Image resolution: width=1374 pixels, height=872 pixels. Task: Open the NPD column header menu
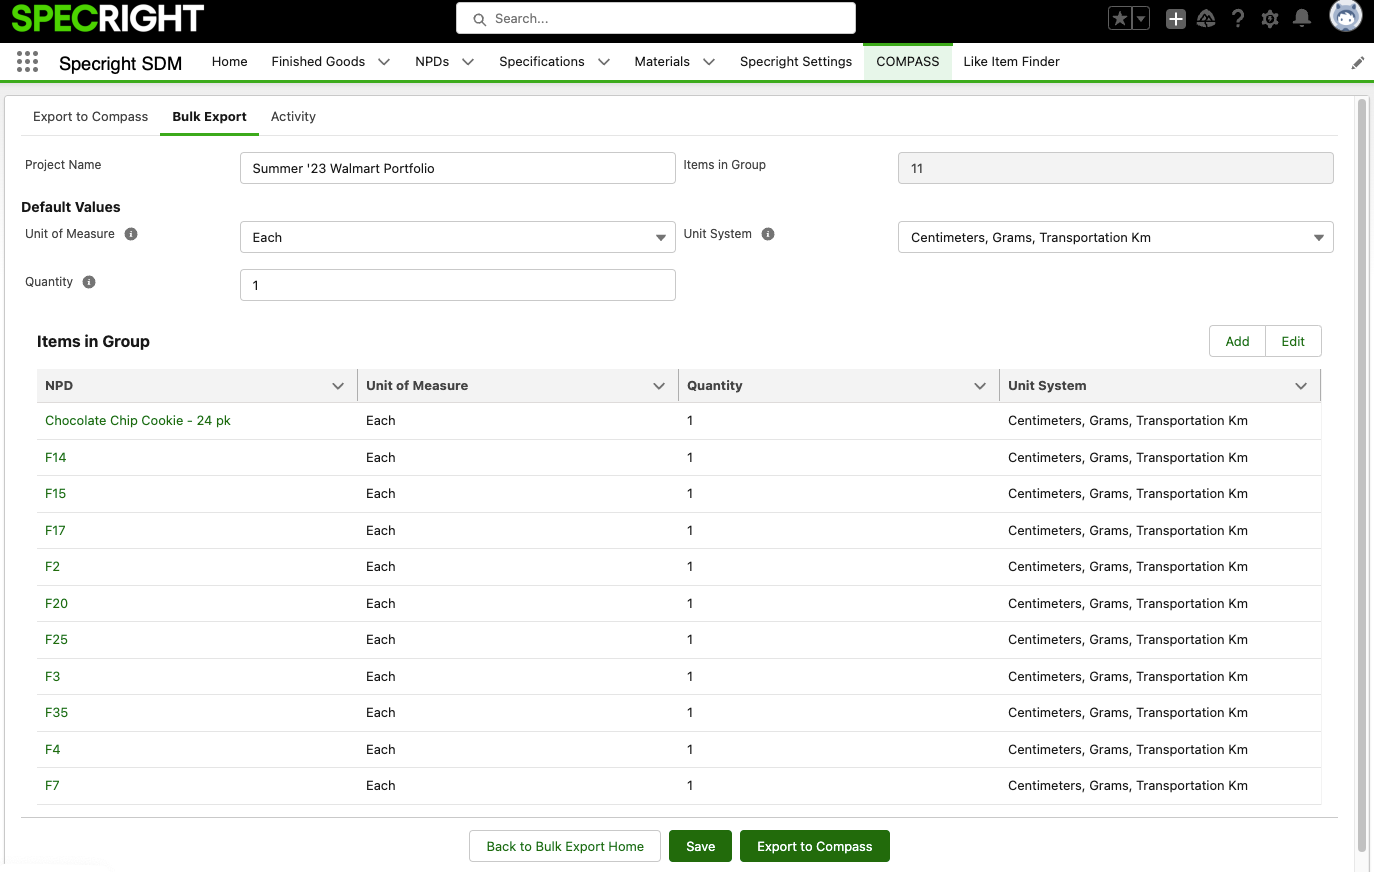[338, 386]
